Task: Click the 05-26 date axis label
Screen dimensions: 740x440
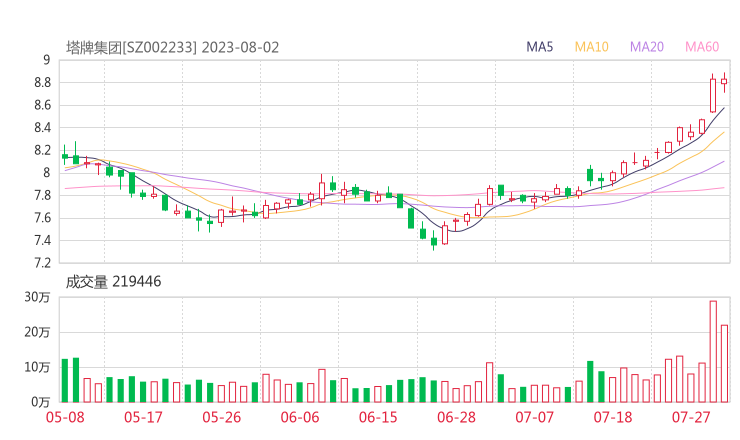Action: point(222,417)
